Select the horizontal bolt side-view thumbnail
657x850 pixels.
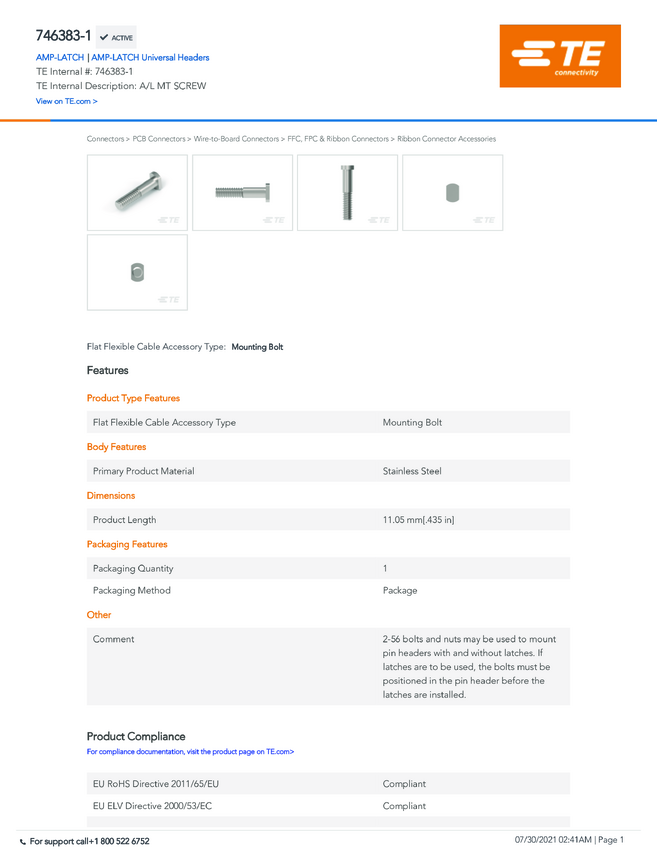pos(242,192)
